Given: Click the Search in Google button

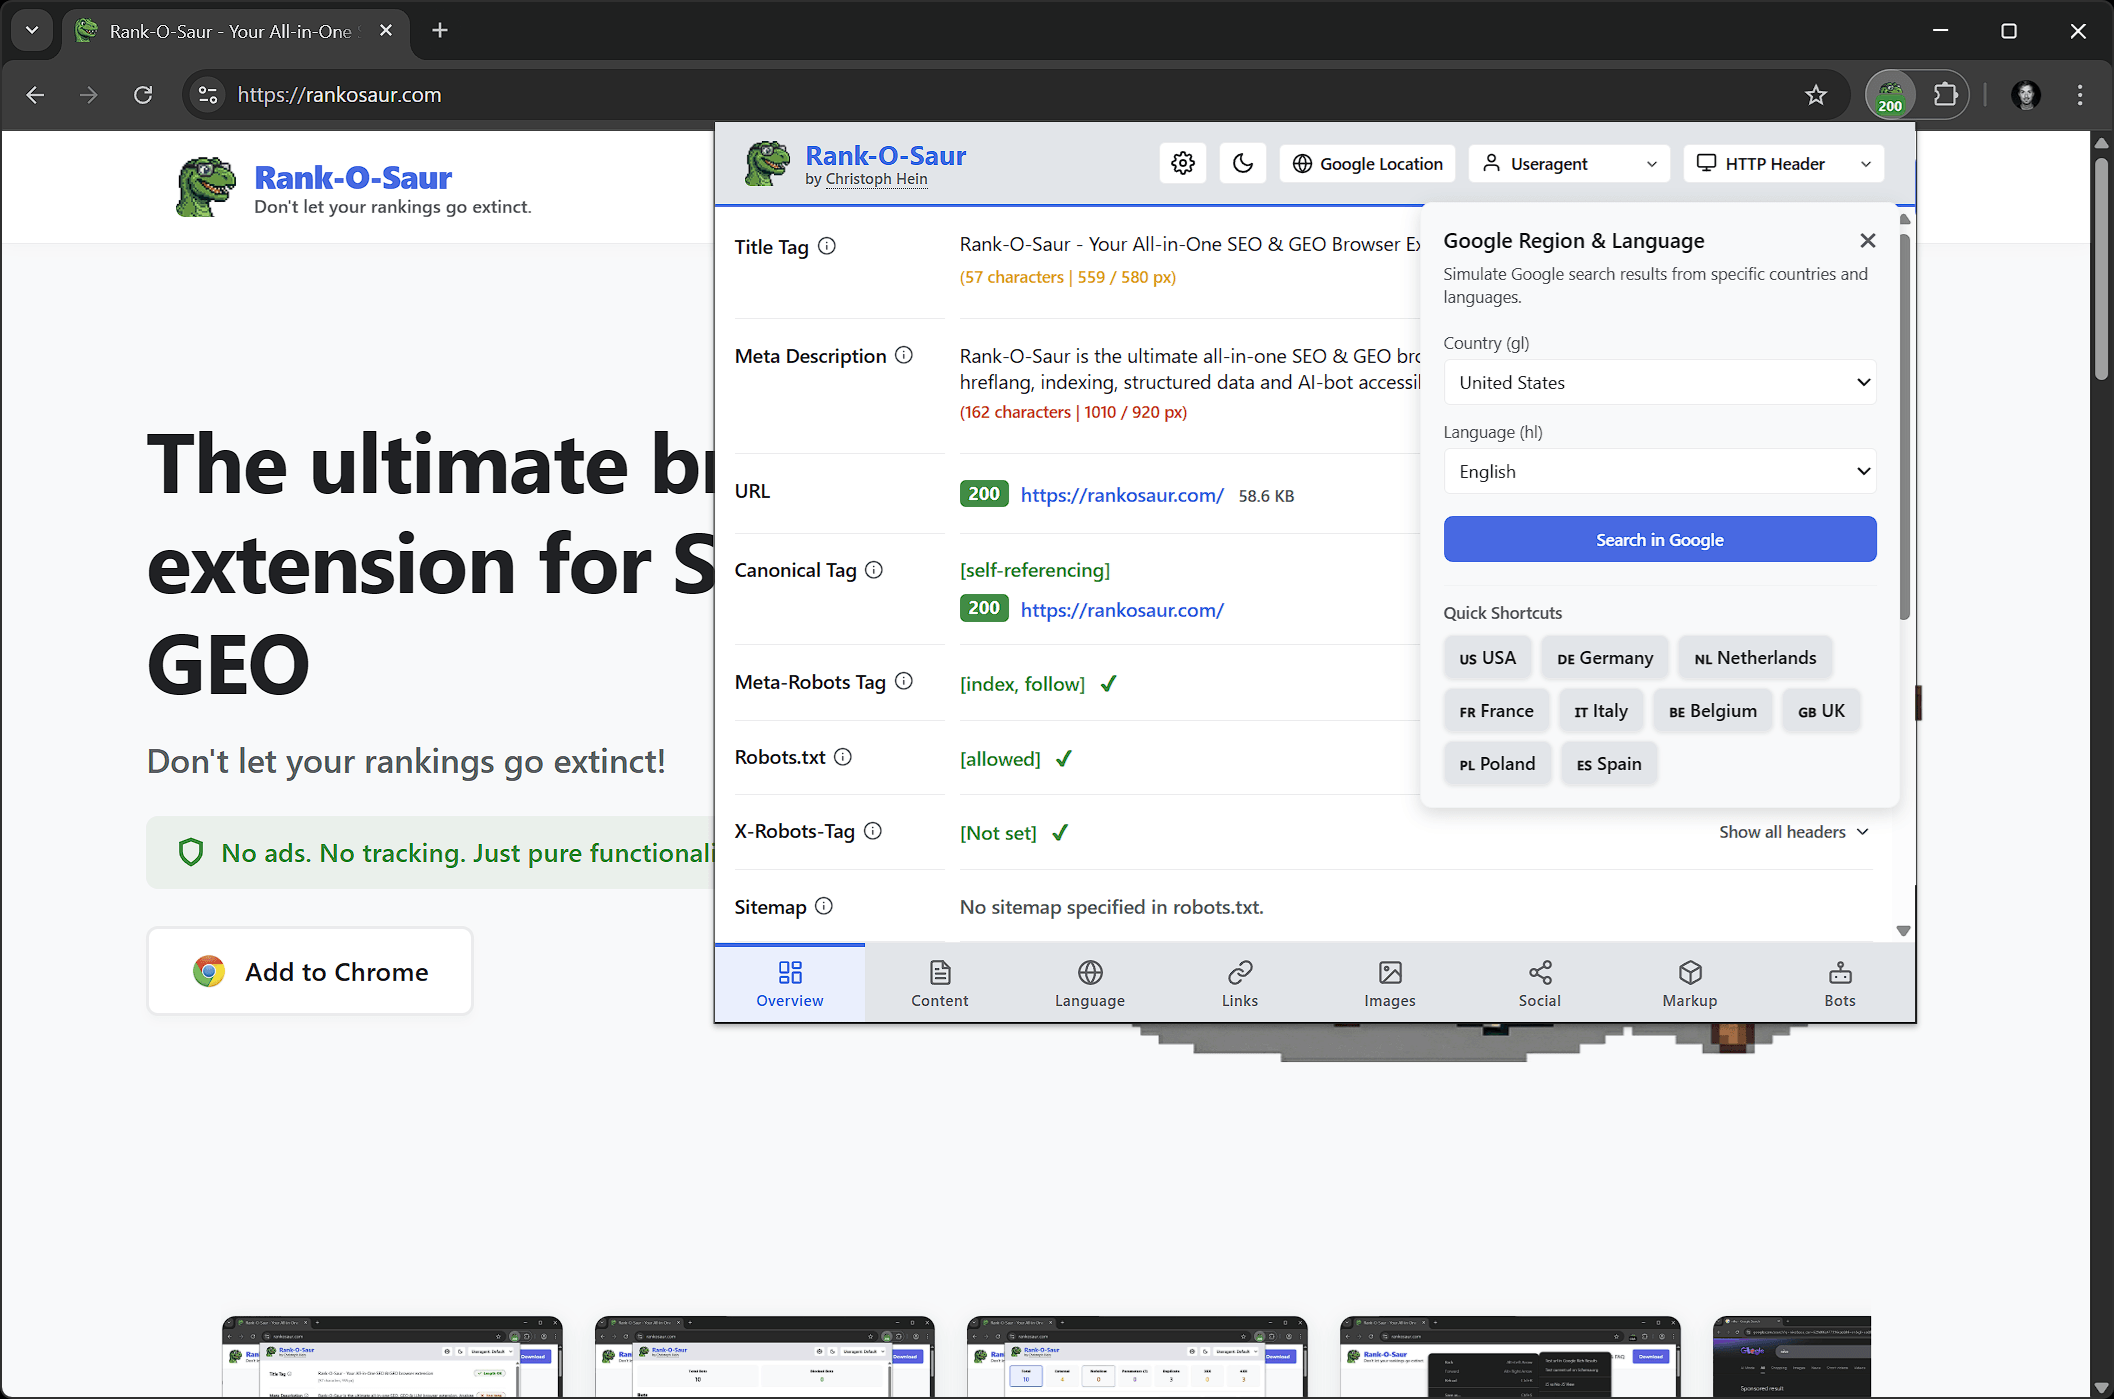Looking at the screenshot, I should pyautogui.click(x=1659, y=540).
